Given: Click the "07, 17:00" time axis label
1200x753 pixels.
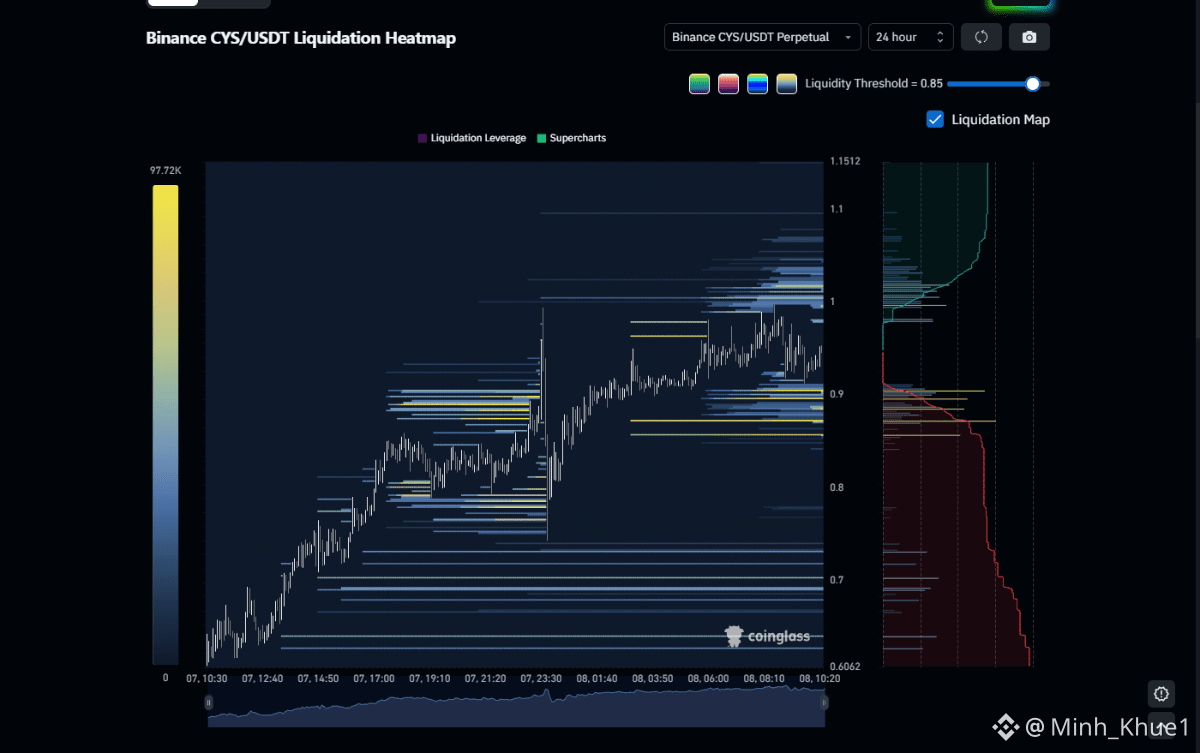Looking at the screenshot, I should (x=374, y=678).
